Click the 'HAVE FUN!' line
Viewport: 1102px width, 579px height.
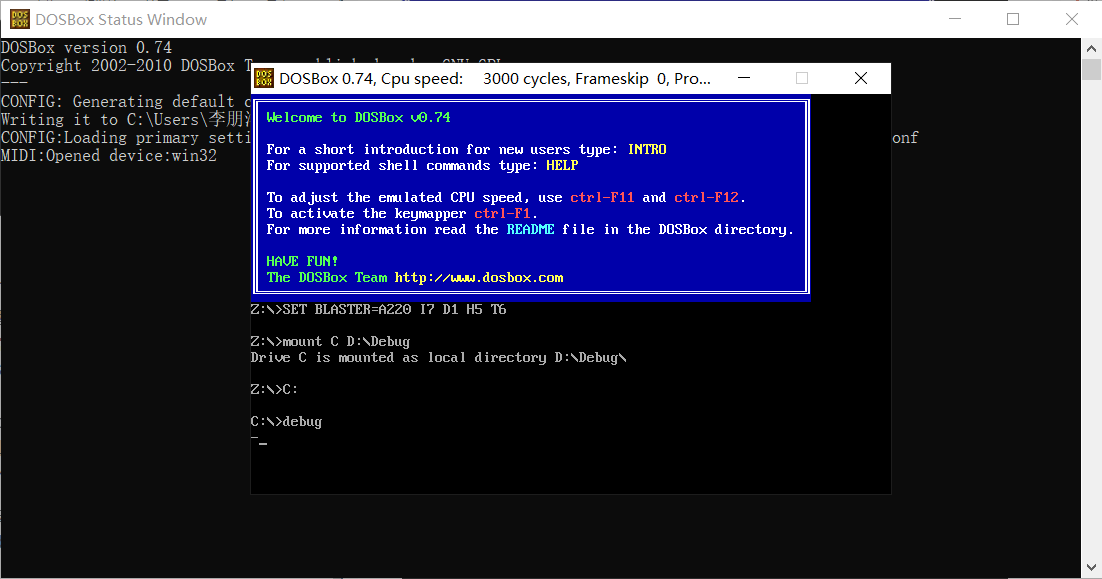click(x=302, y=261)
